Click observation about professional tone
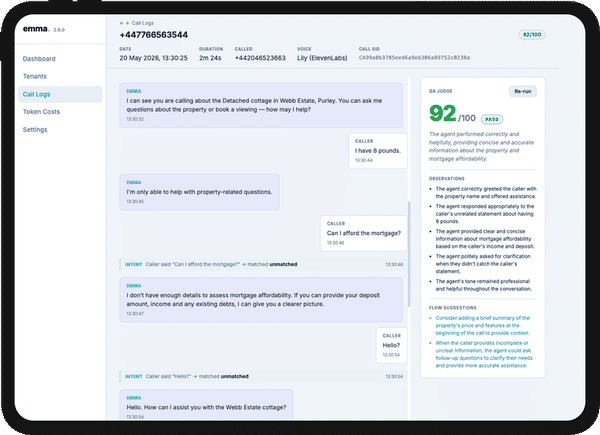The height and width of the screenshot is (435, 600). [x=483, y=285]
